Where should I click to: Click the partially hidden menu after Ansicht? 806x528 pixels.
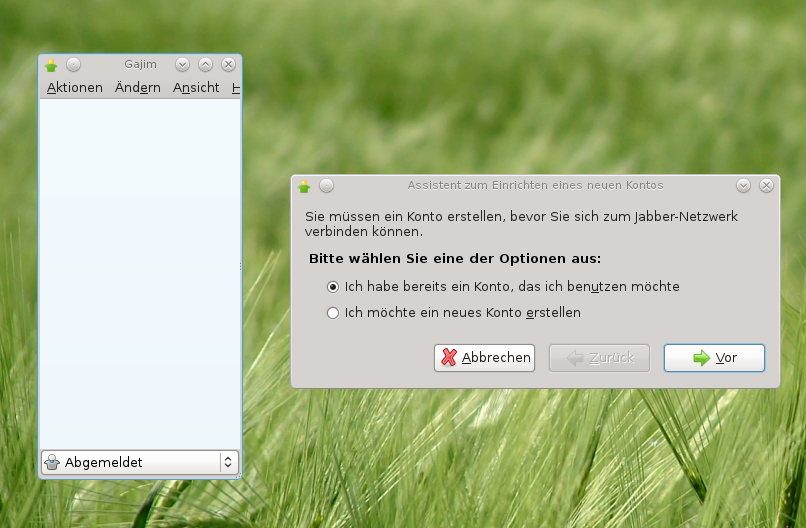click(236, 88)
